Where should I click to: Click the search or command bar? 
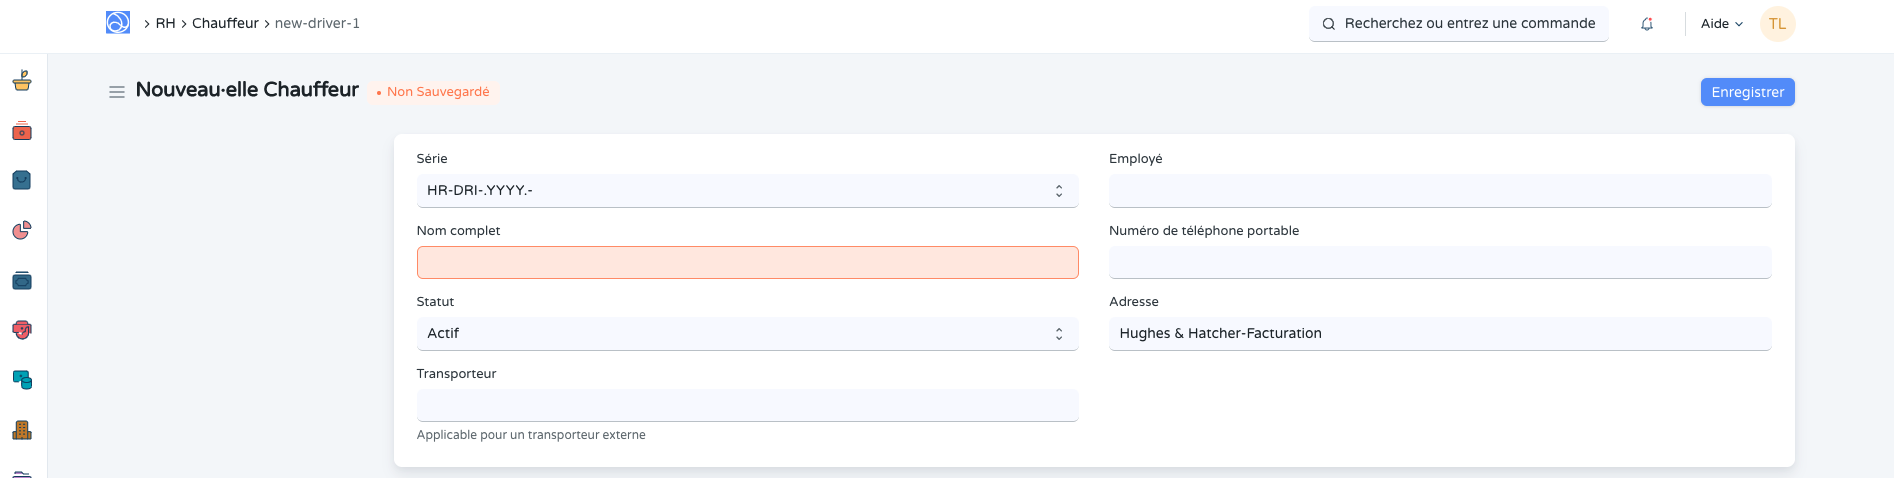(x=1459, y=24)
